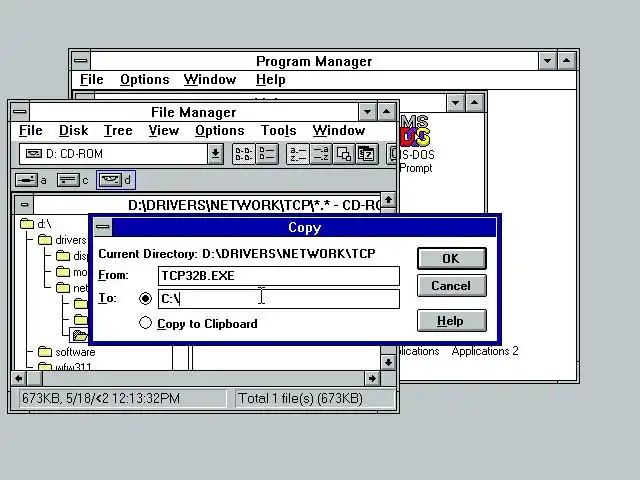640x480 pixels.
Task: Click left arrow of horizontal scrollbar
Action: tap(18, 379)
